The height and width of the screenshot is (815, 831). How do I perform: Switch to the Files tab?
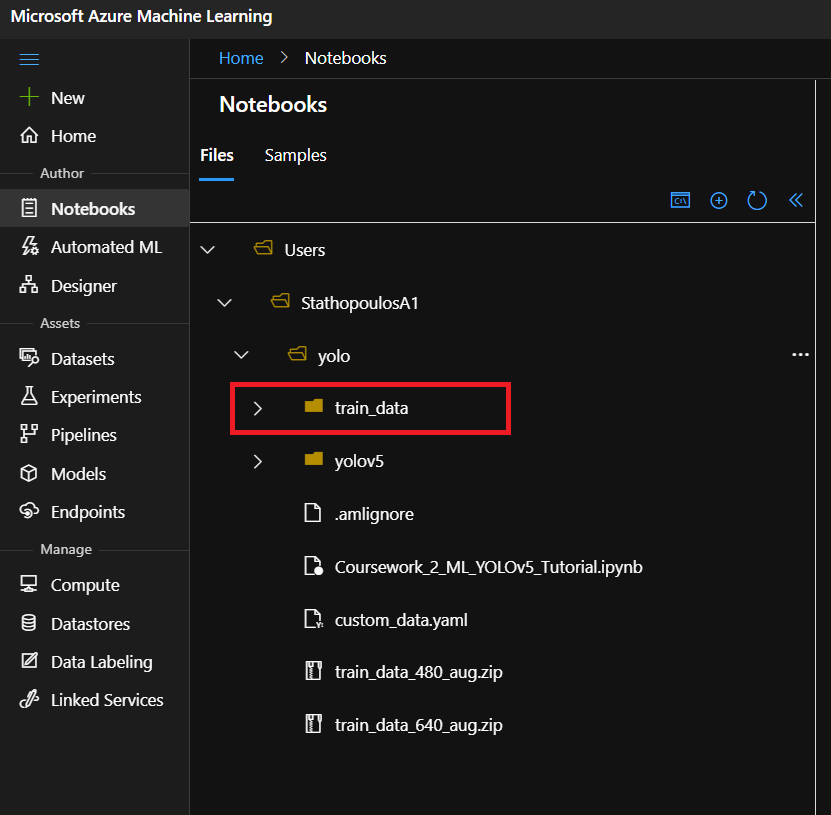pyautogui.click(x=217, y=155)
